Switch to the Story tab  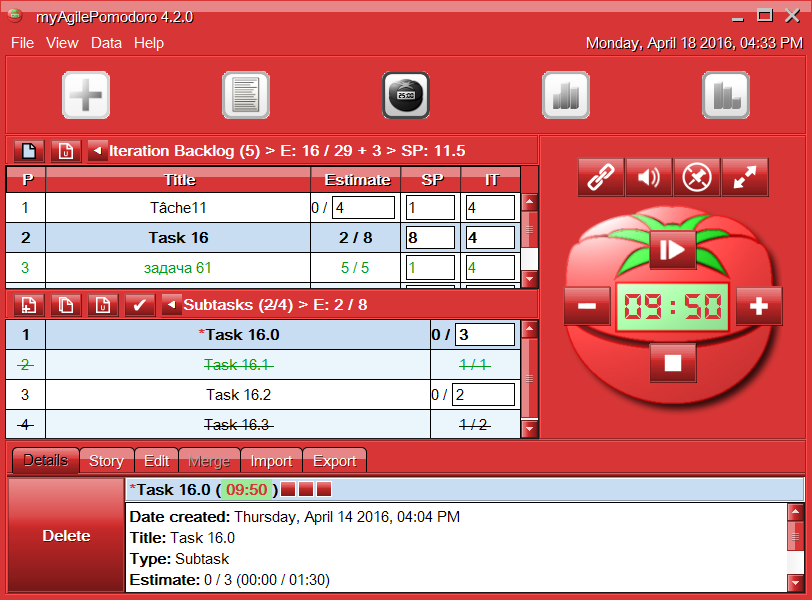(106, 461)
